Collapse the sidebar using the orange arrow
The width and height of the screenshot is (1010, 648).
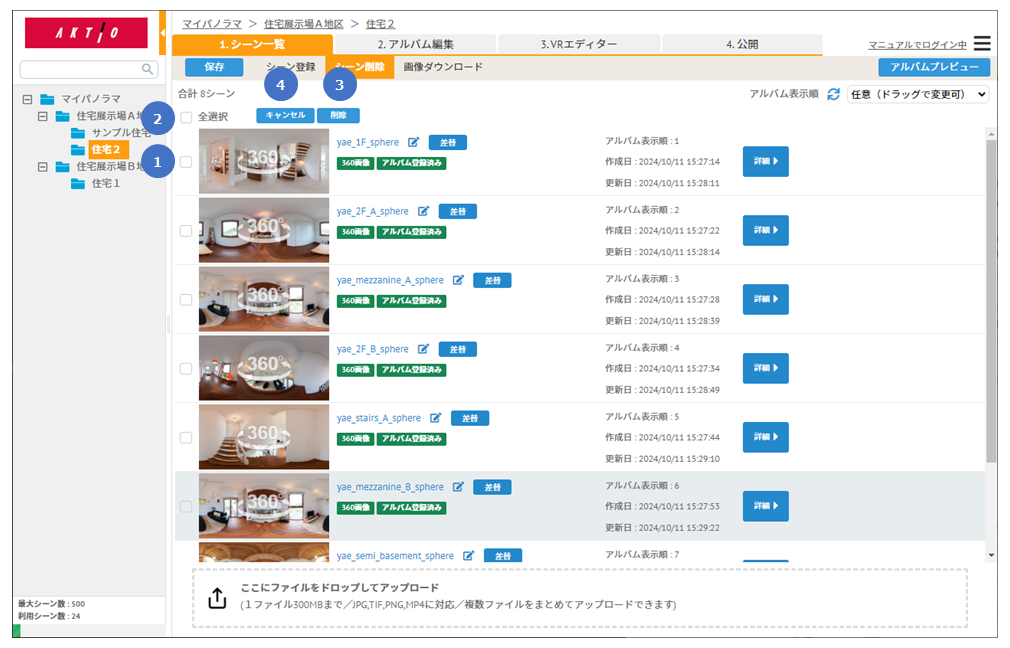tap(162, 35)
